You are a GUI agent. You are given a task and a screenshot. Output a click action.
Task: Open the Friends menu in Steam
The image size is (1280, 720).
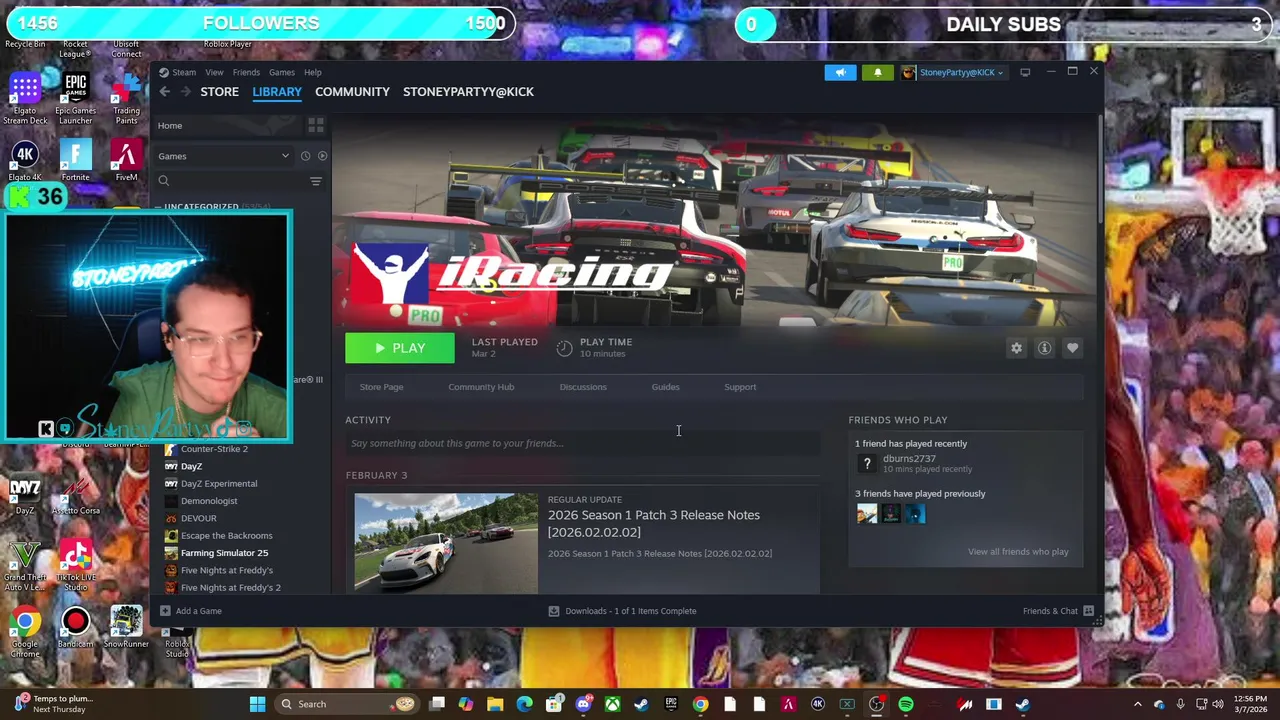click(246, 72)
